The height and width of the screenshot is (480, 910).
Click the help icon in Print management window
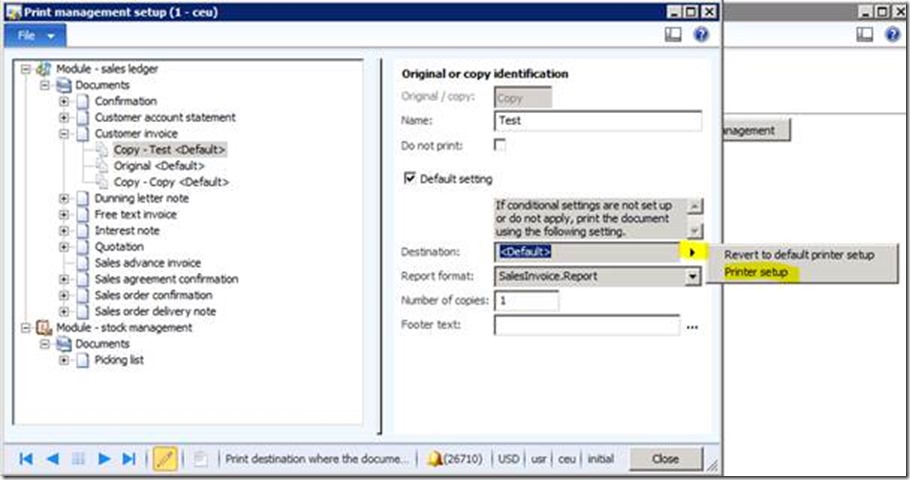click(701, 35)
